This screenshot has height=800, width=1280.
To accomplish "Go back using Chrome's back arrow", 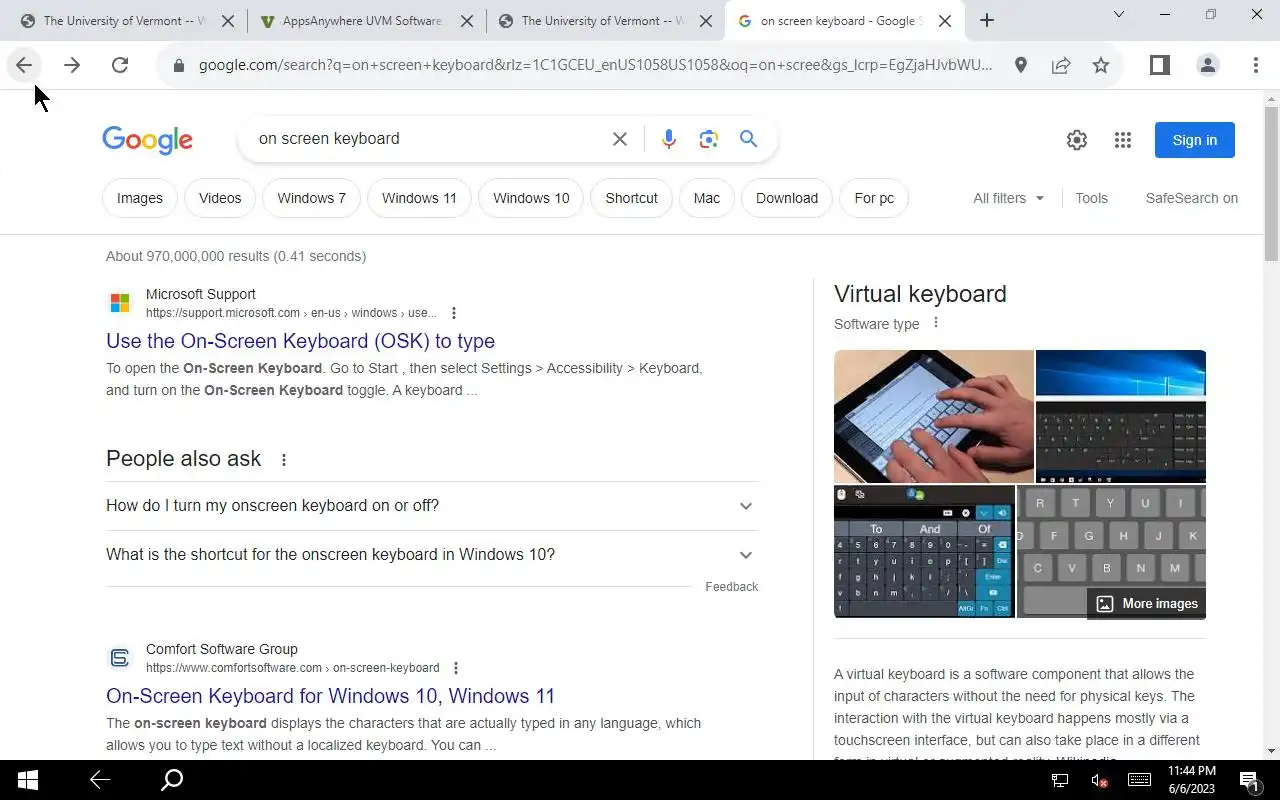I will [x=24, y=65].
